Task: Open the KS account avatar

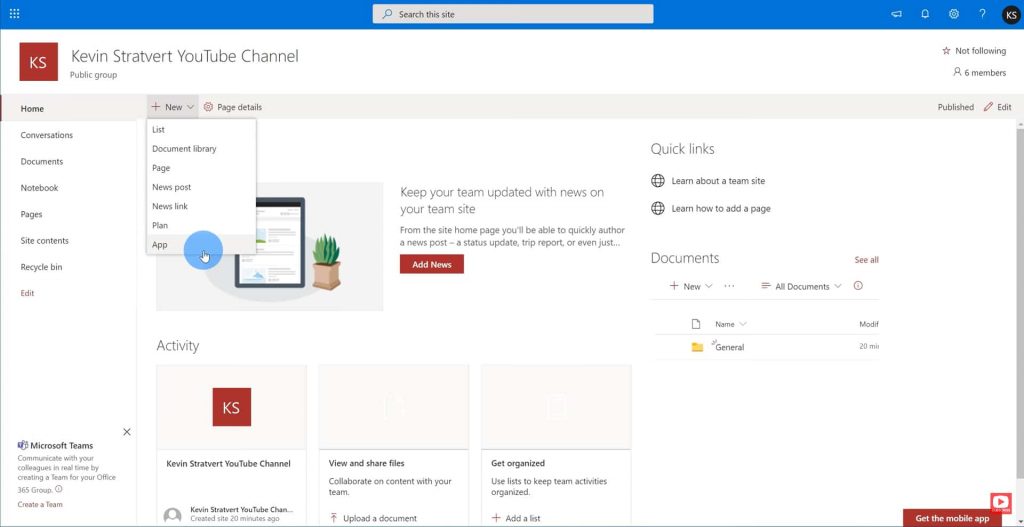Action: click(1011, 14)
